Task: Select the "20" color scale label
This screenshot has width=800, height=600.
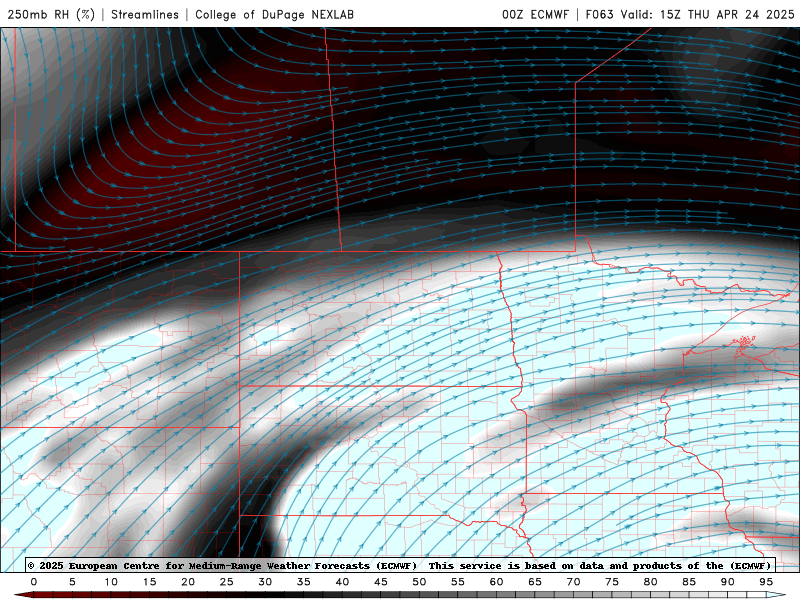Action: (x=188, y=582)
